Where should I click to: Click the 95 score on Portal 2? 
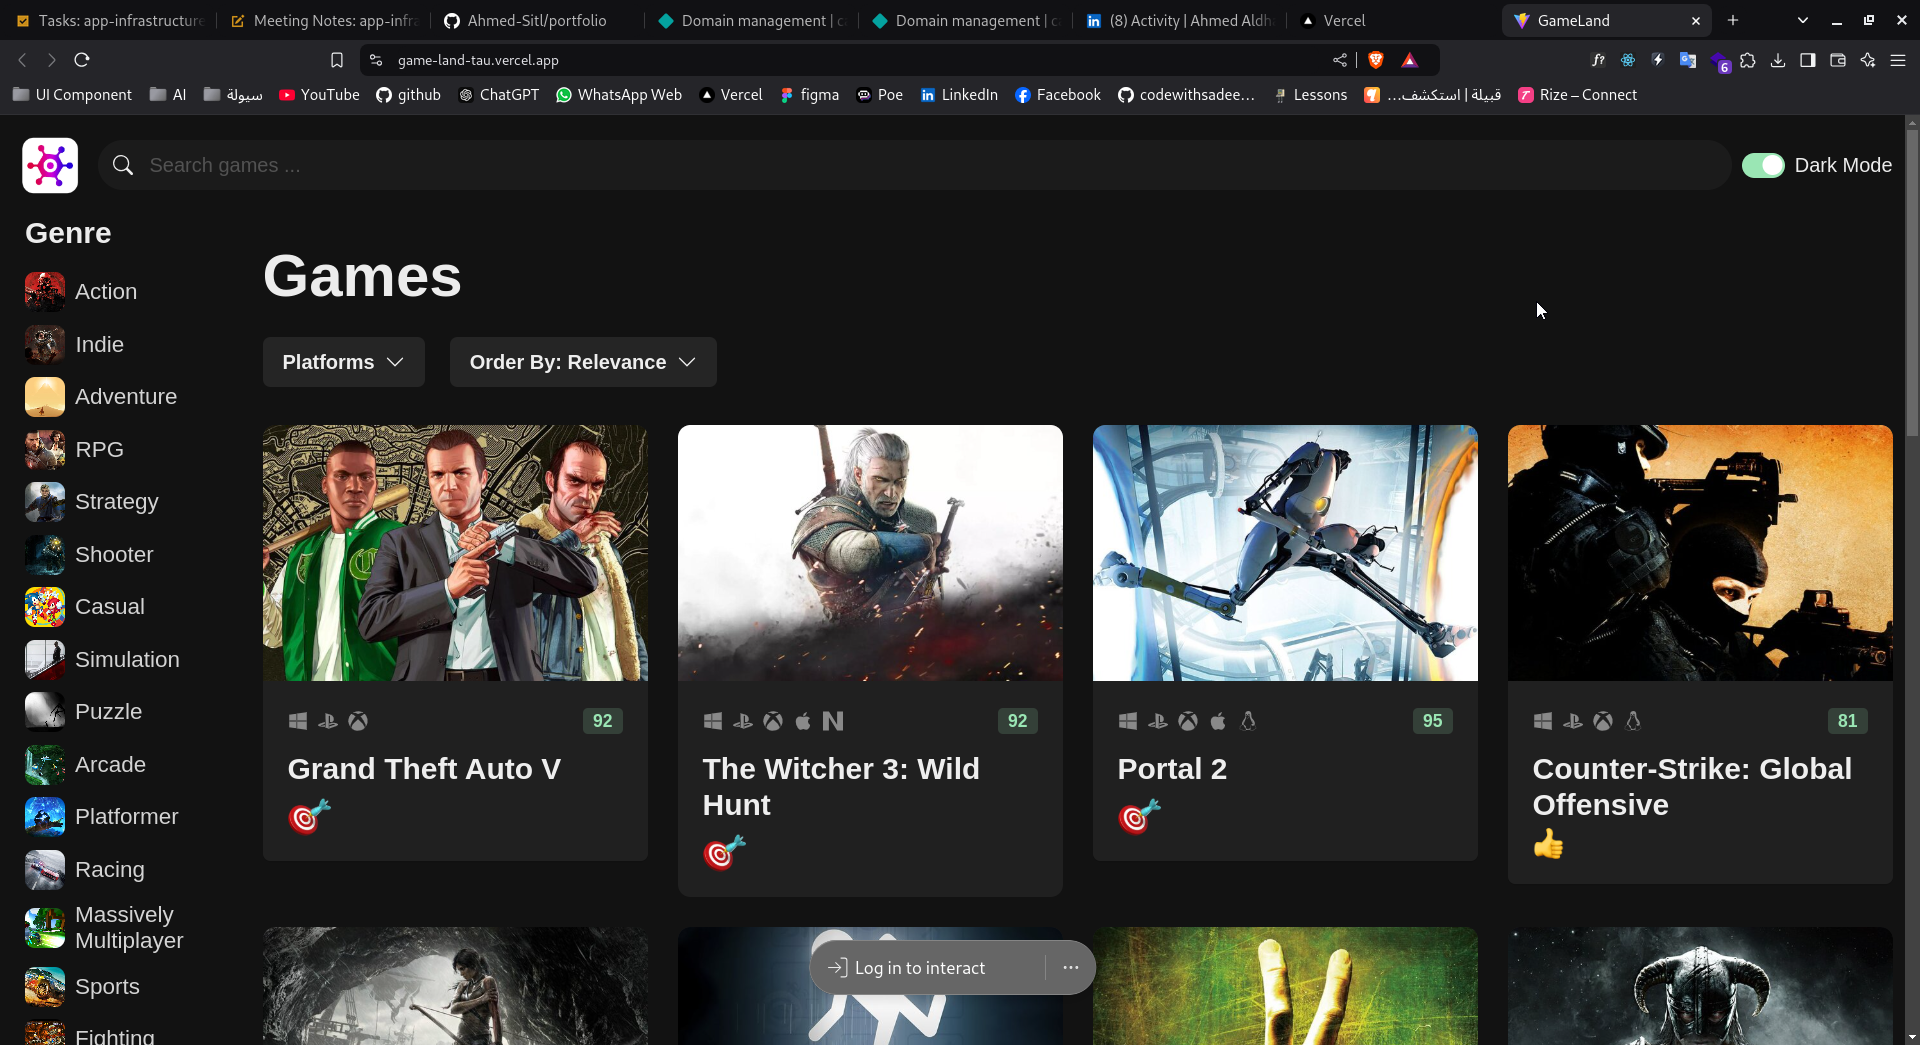[1432, 721]
